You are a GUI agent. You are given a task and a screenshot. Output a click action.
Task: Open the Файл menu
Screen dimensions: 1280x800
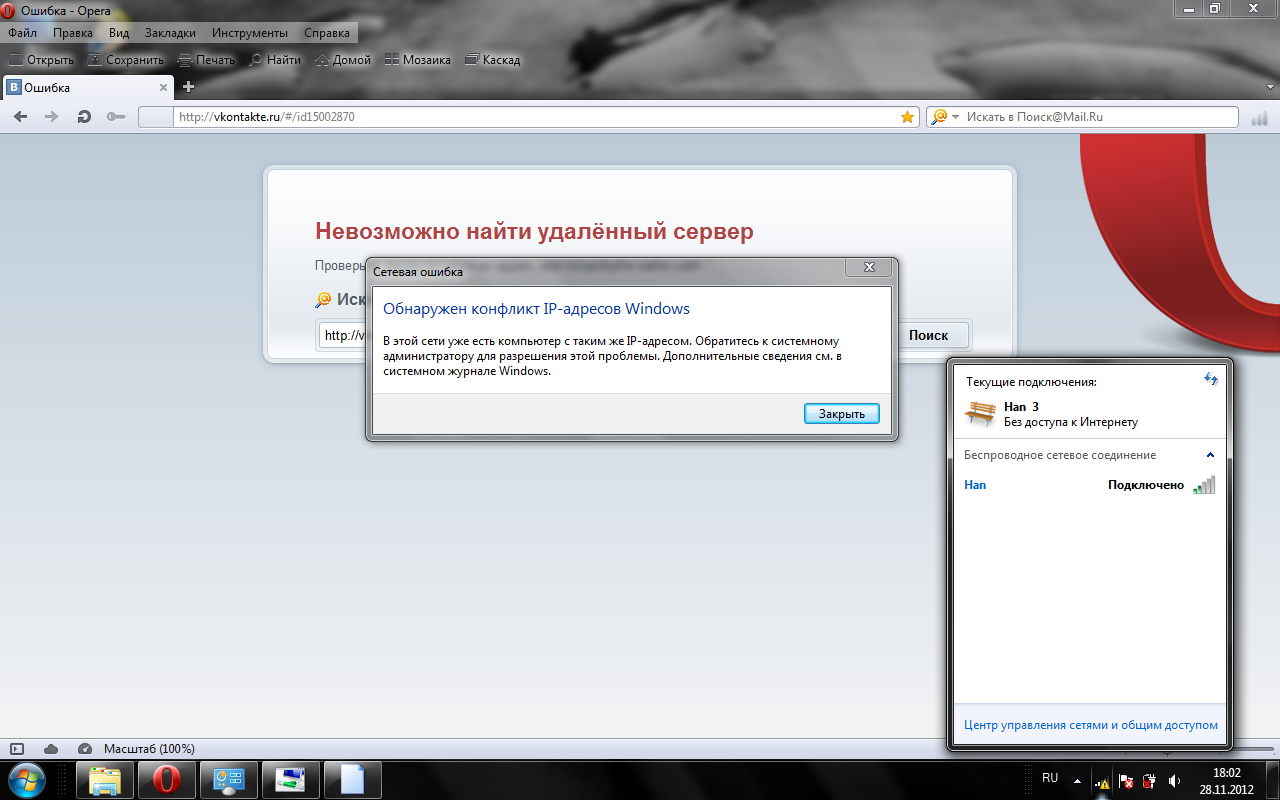[22, 33]
